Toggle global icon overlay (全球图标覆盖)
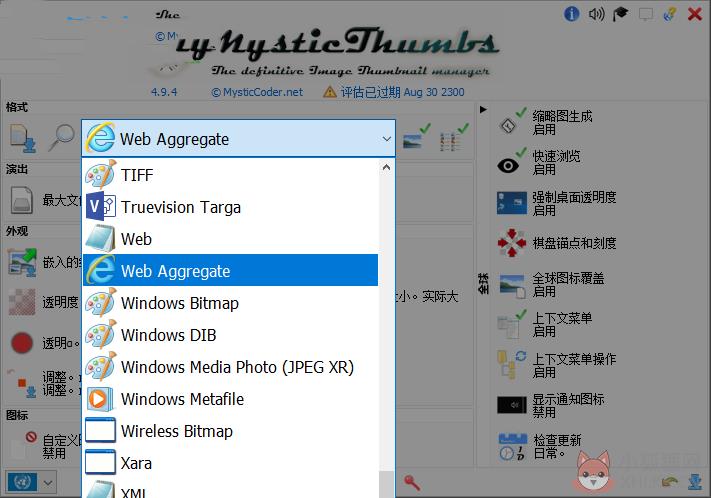Image resolution: width=711 pixels, height=498 pixels. (x=551, y=284)
